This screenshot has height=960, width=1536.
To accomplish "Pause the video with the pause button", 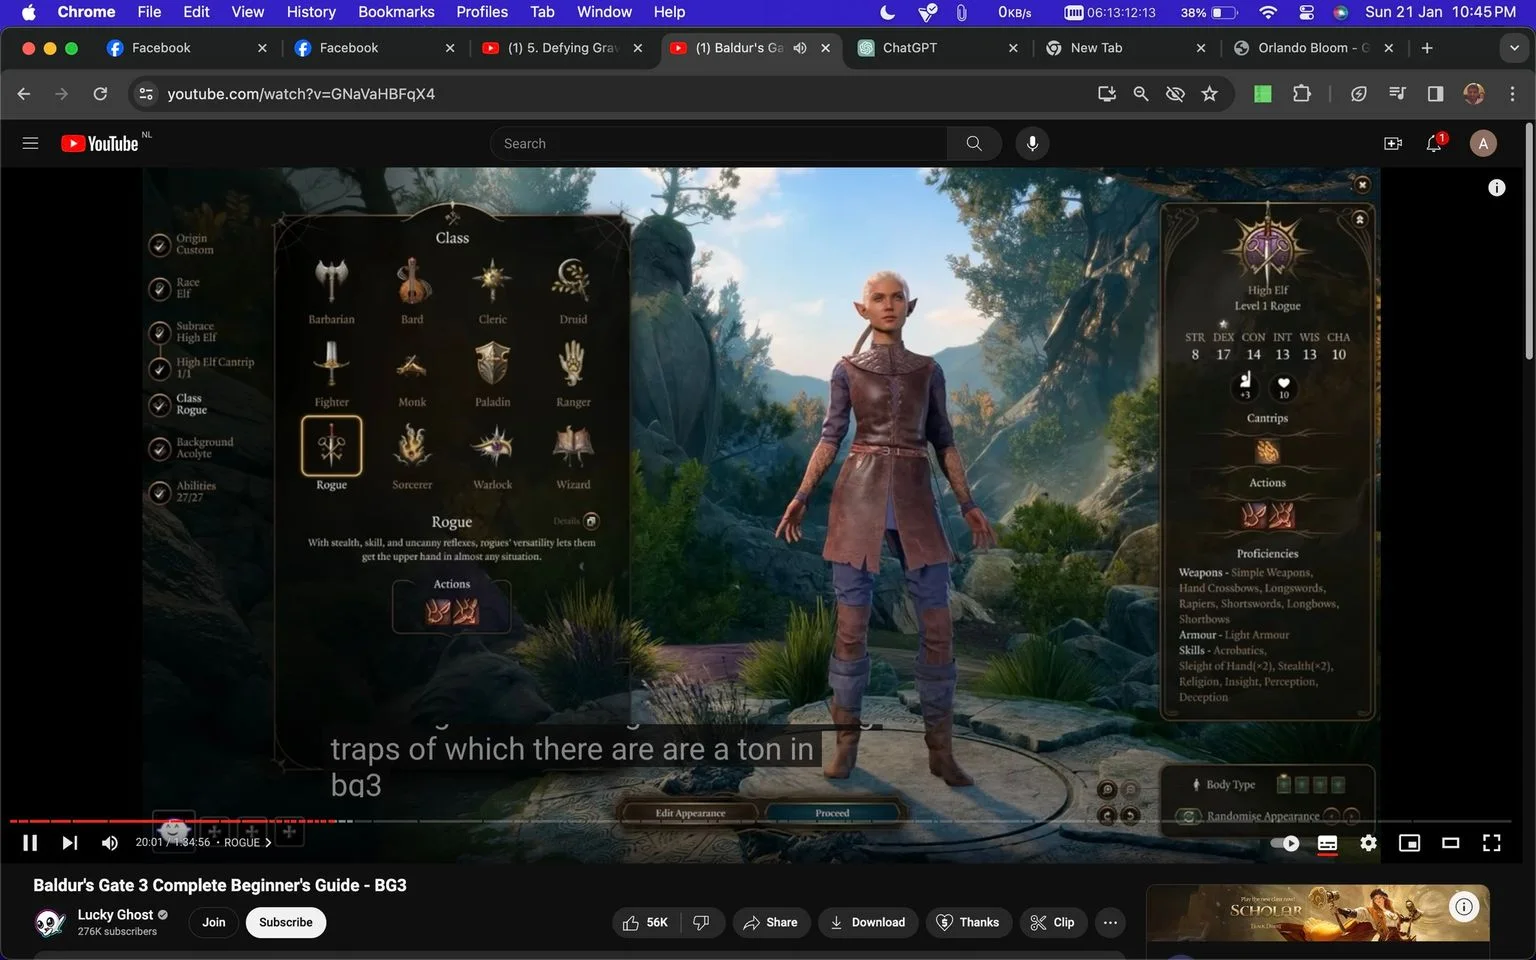I will [30, 843].
